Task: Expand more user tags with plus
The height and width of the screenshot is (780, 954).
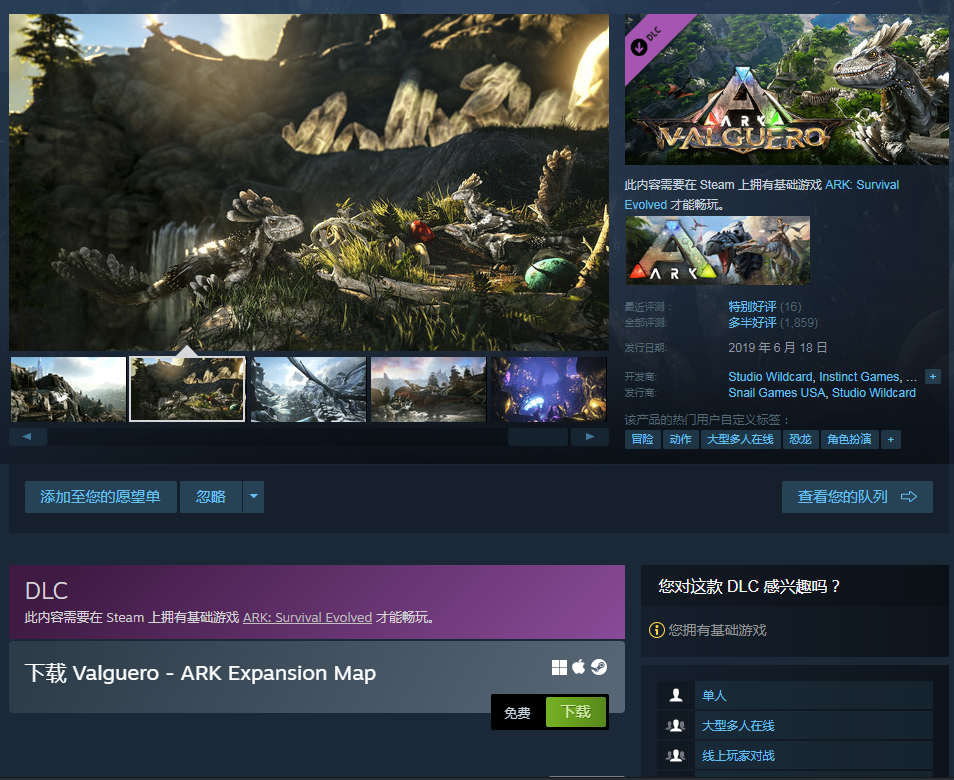Action: click(x=891, y=439)
